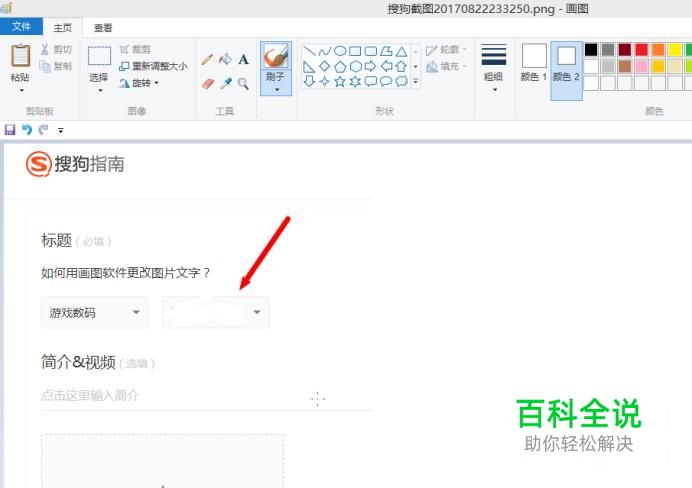Screen dimensions: 692x488
Task: Open the Paste dropdown arrow
Action: 21,90
